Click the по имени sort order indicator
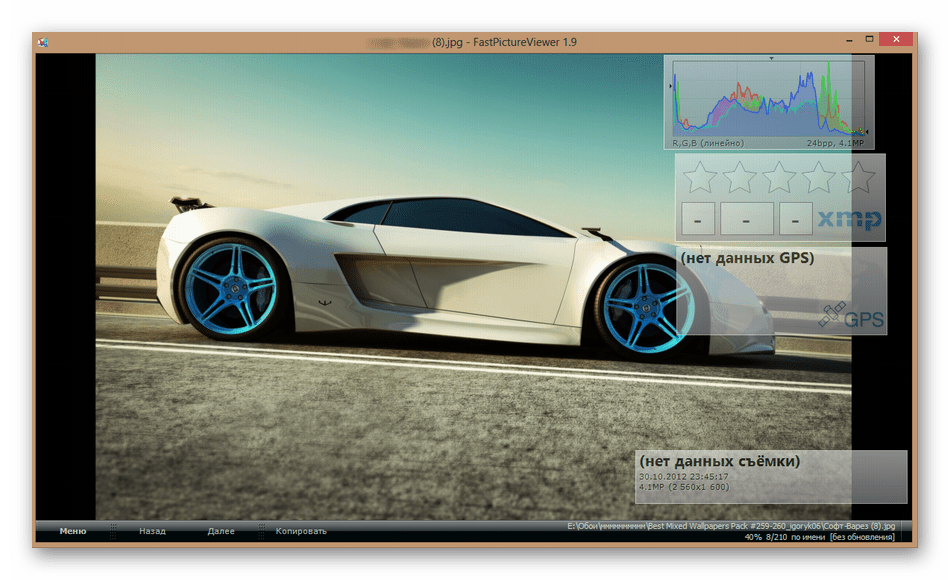 (808, 537)
